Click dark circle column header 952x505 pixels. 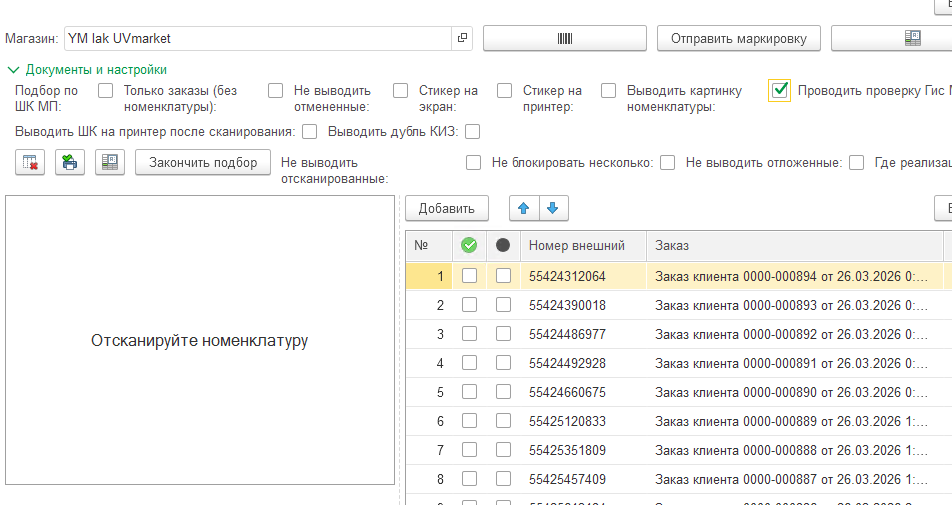coord(503,245)
